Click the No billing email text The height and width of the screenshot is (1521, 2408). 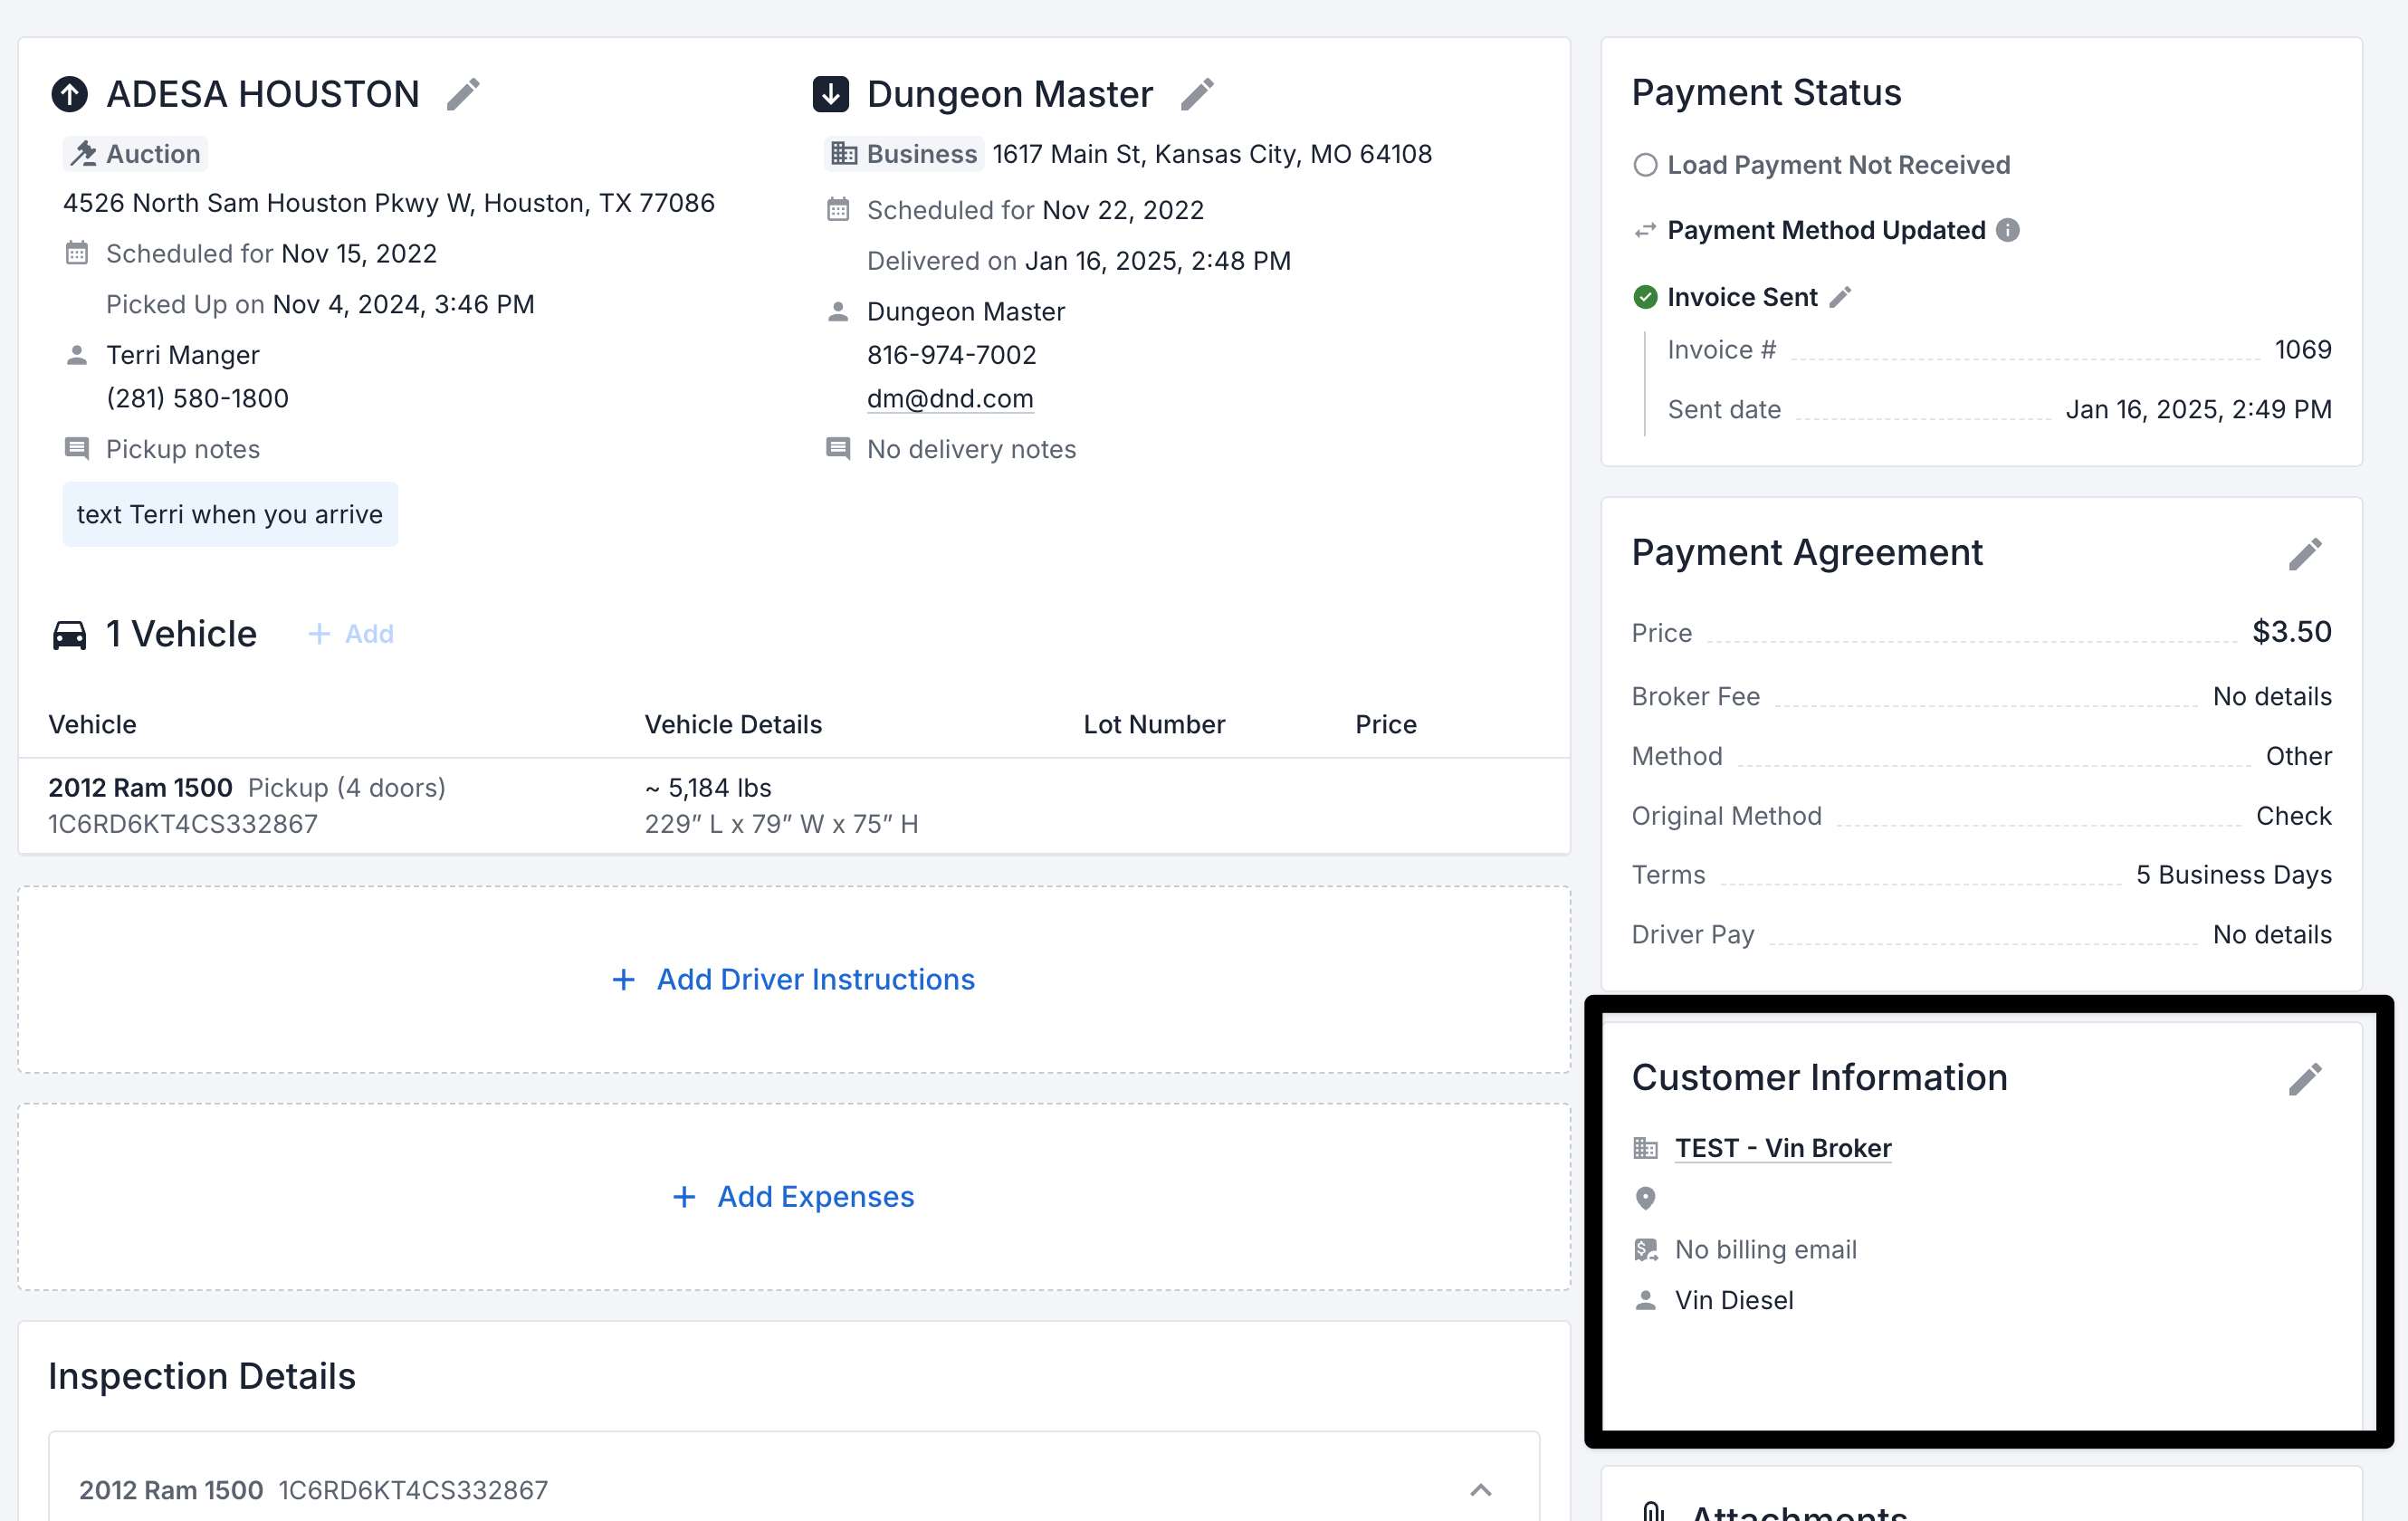[1766, 1249]
